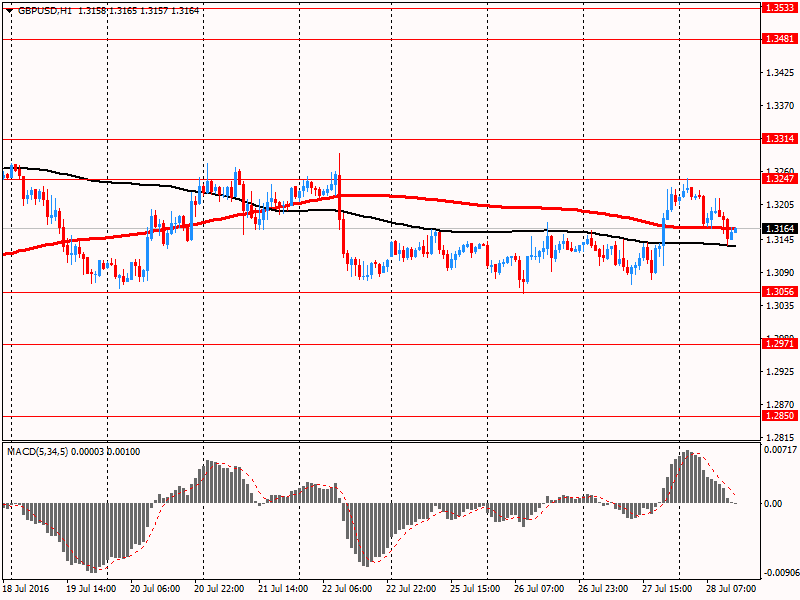Select the 1.3247 red price level label

click(x=780, y=179)
